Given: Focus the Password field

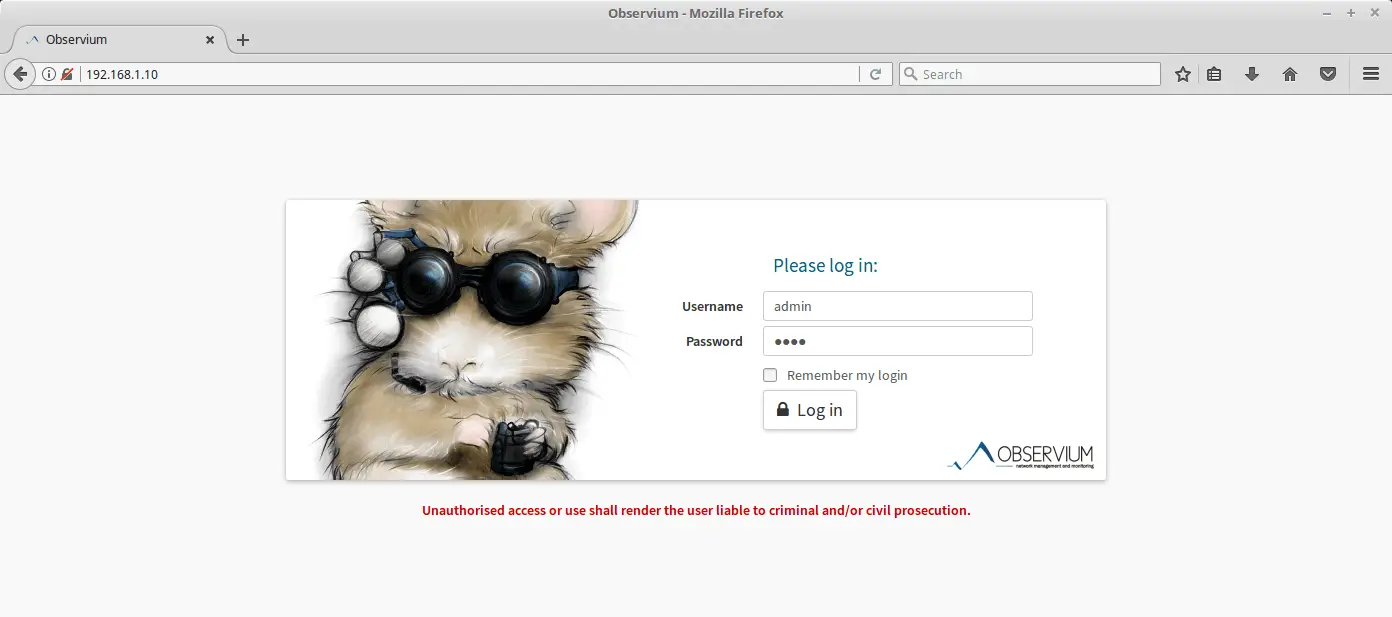Looking at the screenshot, I should click(x=897, y=341).
